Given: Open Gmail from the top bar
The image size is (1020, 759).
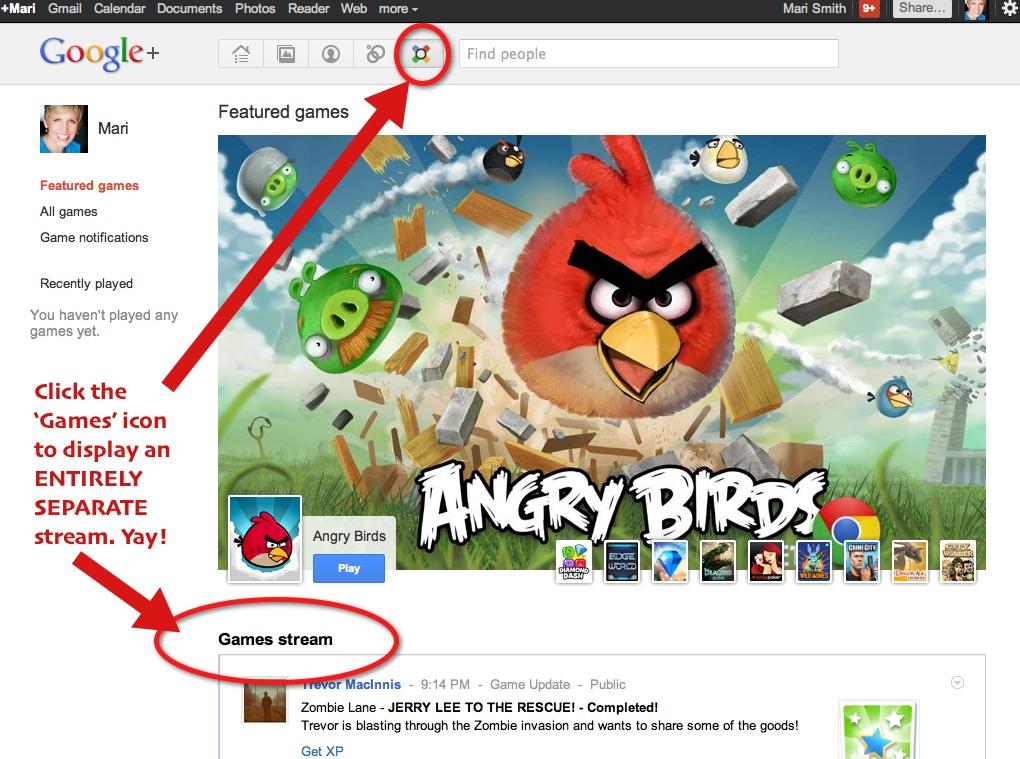Looking at the screenshot, I should pyautogui.click(x=64, y=8).
